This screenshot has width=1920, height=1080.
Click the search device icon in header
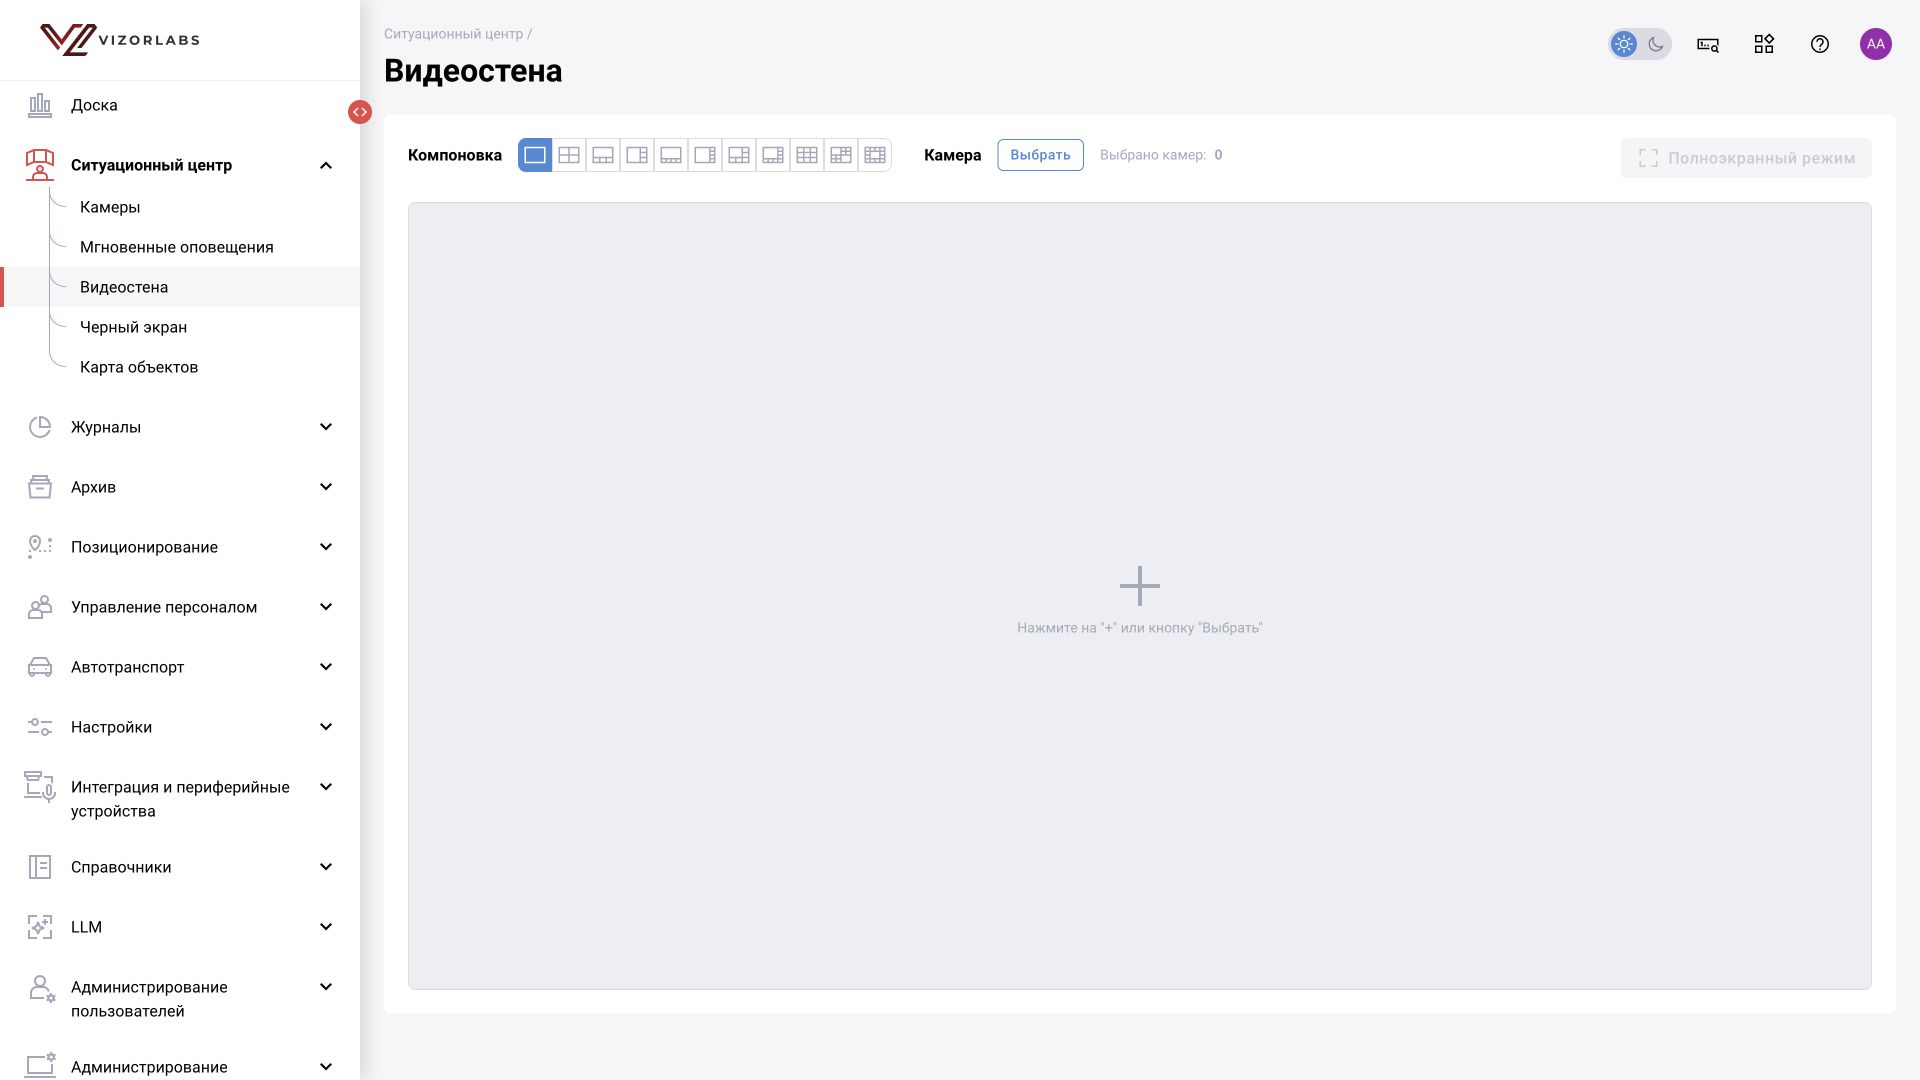(1708, 44)
